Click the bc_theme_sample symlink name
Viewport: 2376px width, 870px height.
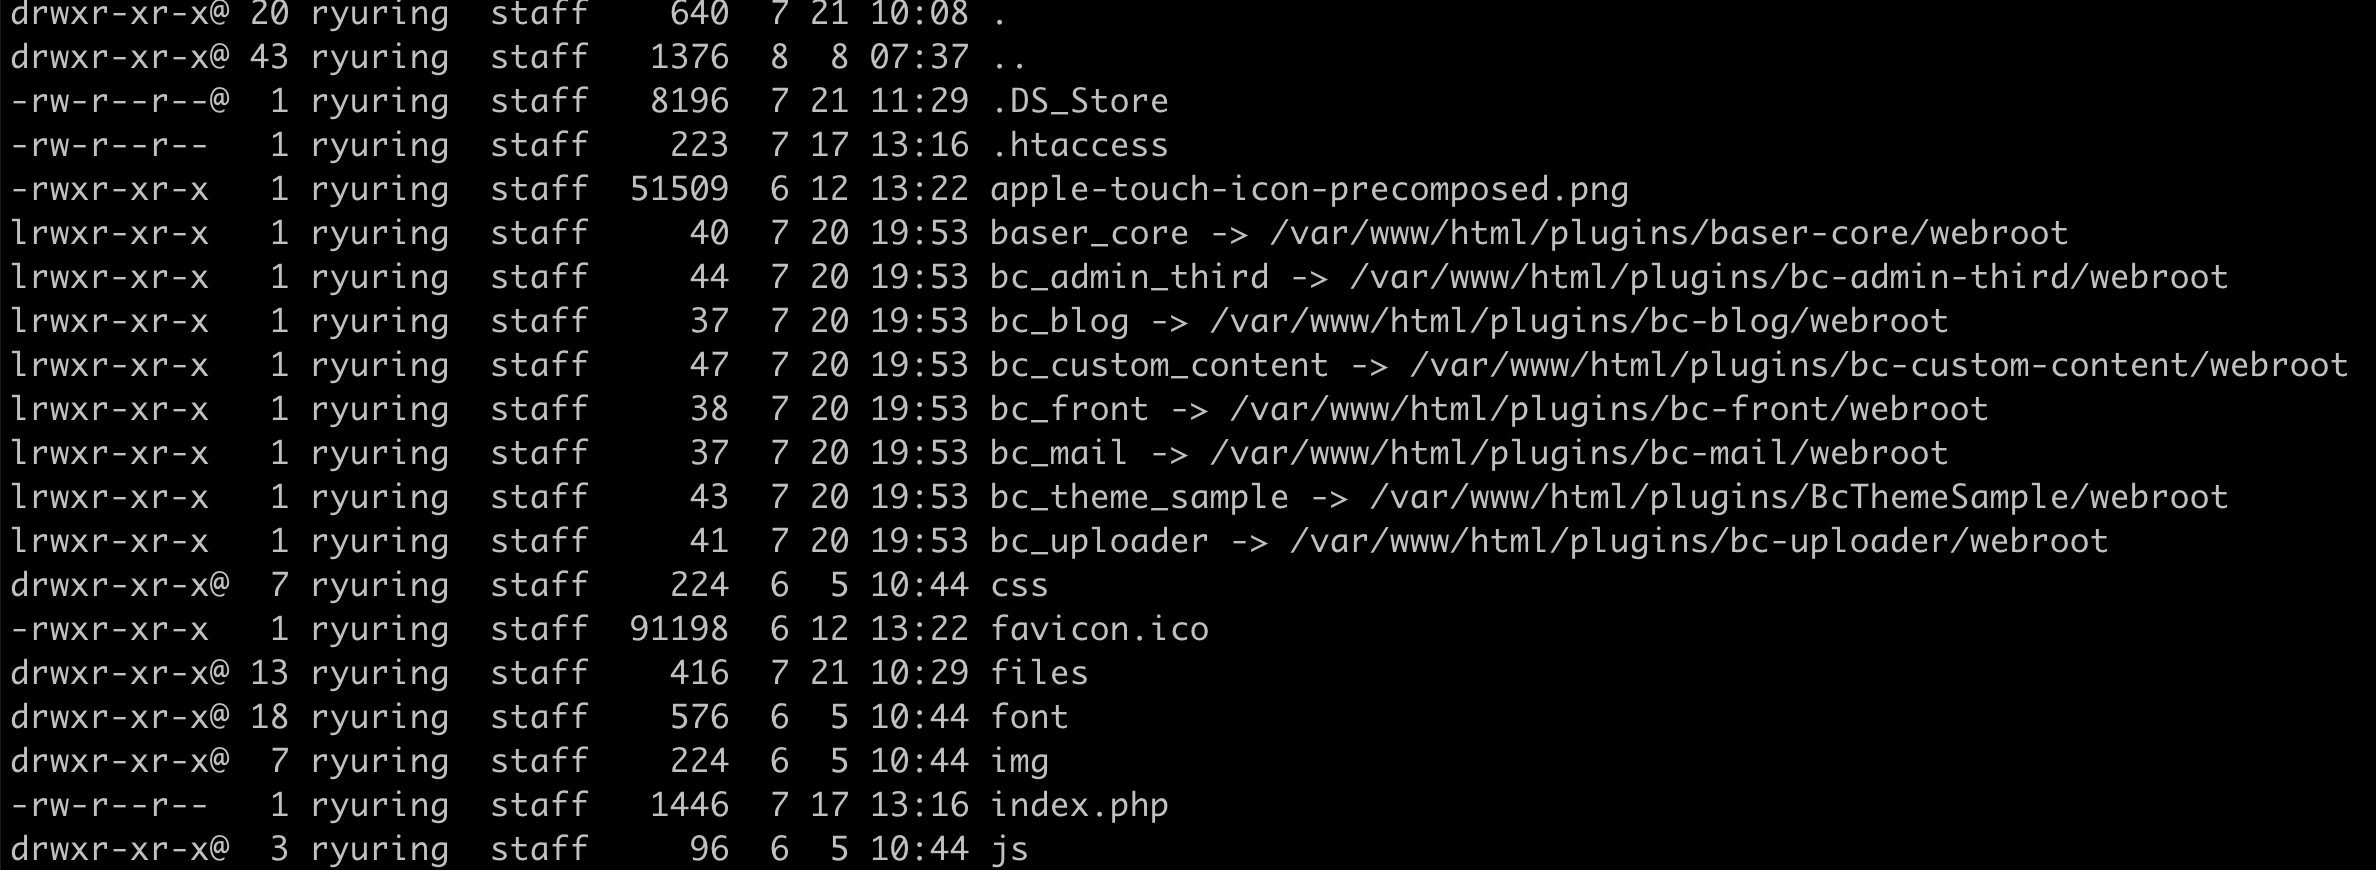pos(1139,498)
